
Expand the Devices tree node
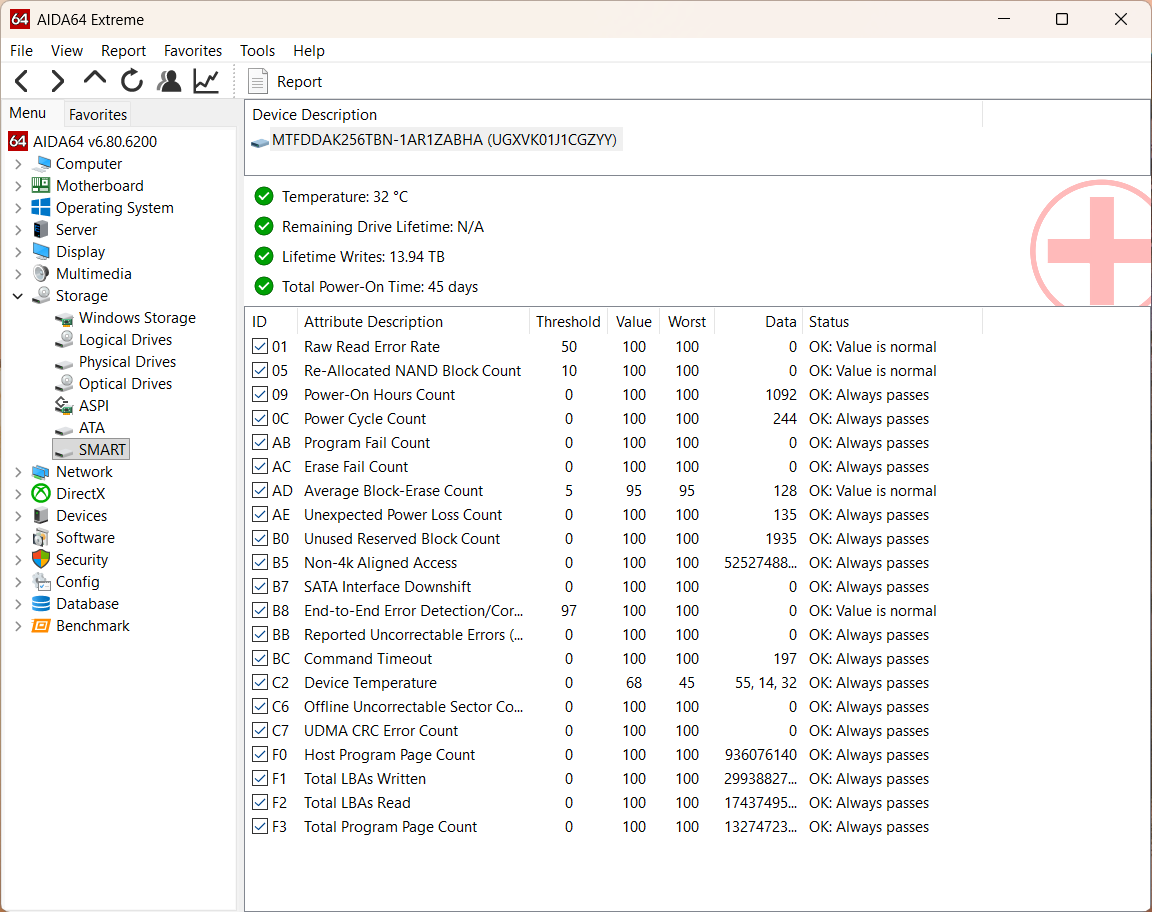18,516
